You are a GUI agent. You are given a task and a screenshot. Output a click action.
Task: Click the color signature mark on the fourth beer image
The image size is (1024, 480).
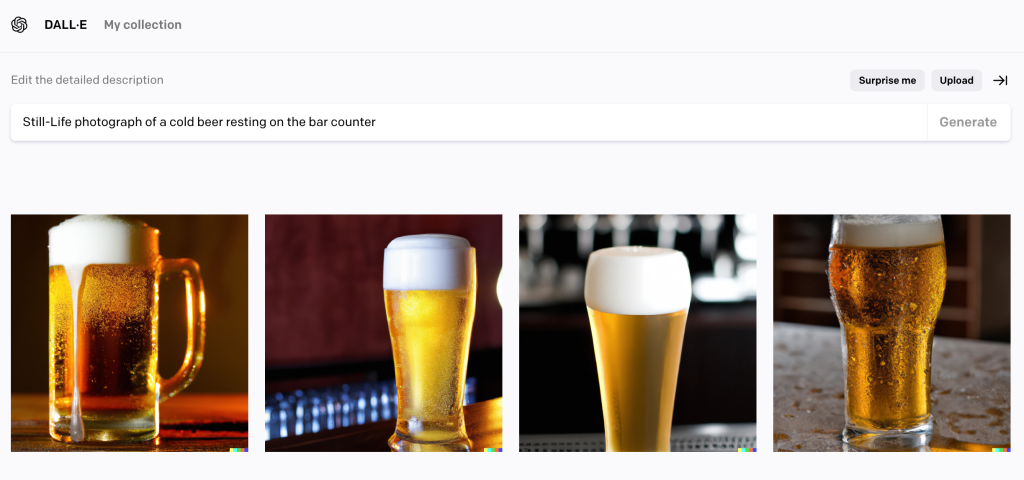click(1001, 449)
